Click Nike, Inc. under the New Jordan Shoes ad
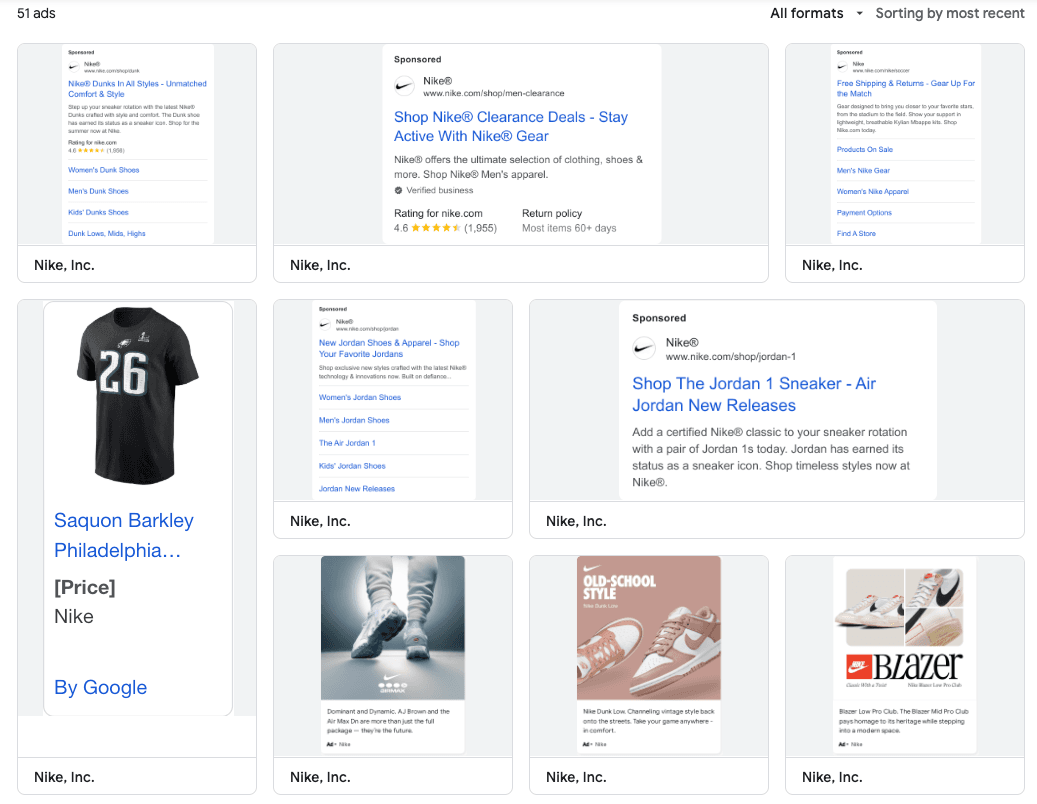1037x804 pixels. (320, 521)
